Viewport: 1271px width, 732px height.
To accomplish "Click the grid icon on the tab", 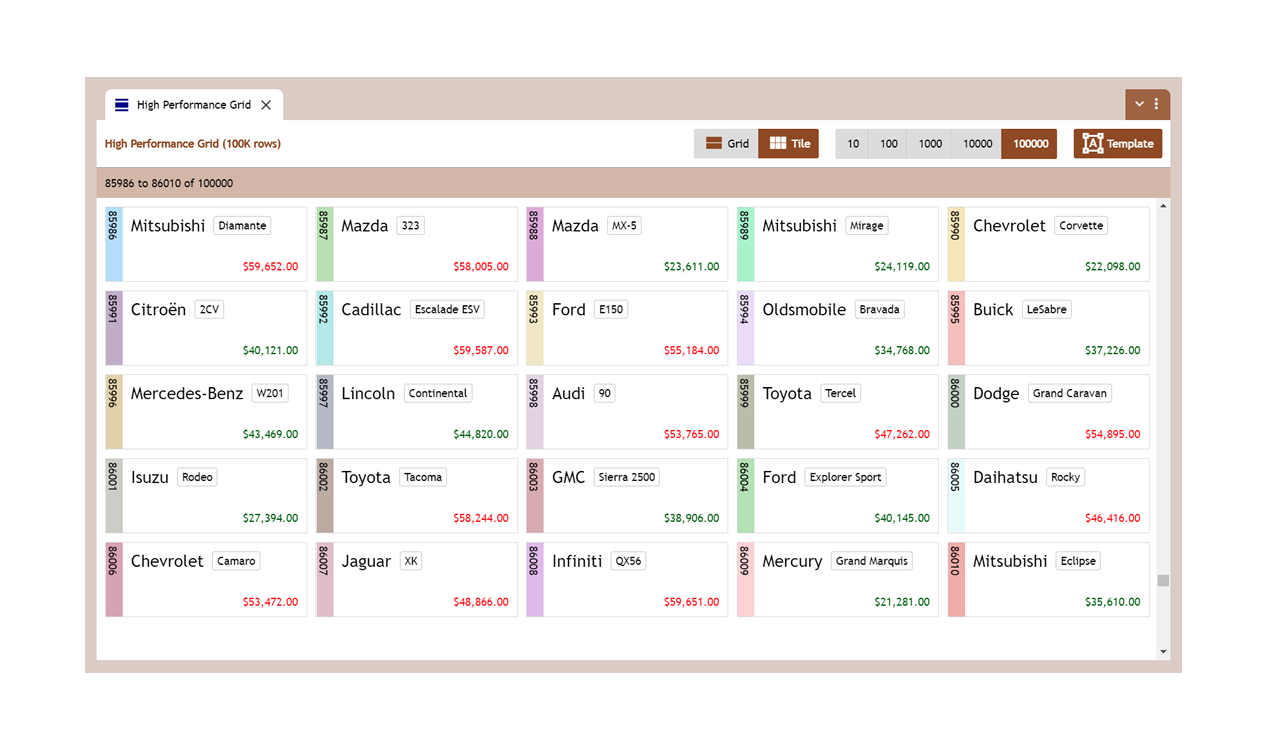I will 122,105.
